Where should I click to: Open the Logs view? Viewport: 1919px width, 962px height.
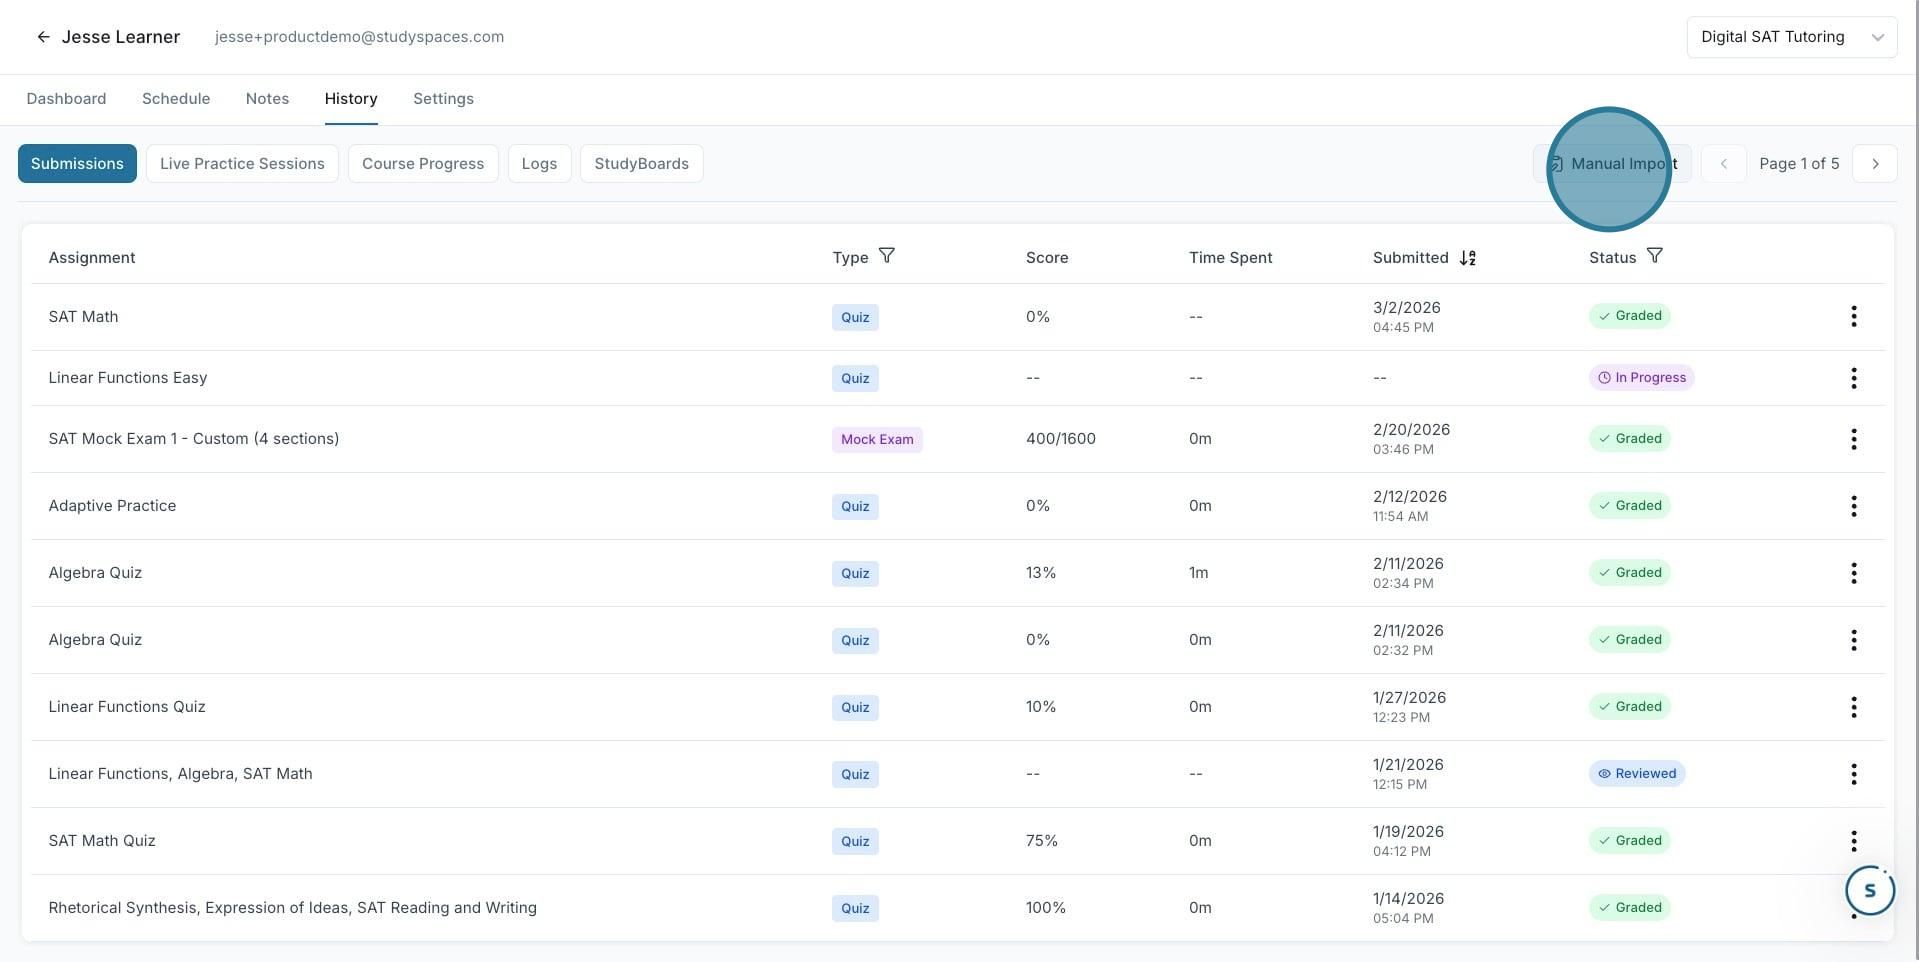(539, 164)
